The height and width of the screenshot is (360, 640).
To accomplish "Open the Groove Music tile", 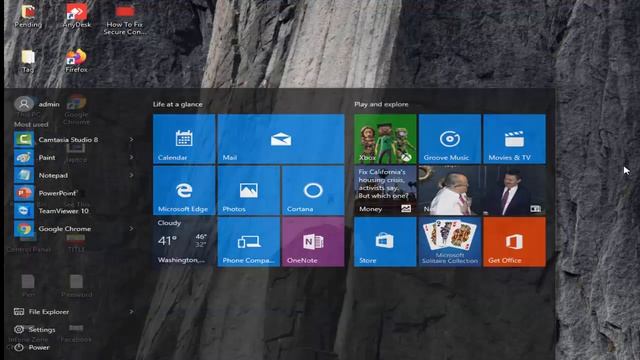I will click(450, 139).
